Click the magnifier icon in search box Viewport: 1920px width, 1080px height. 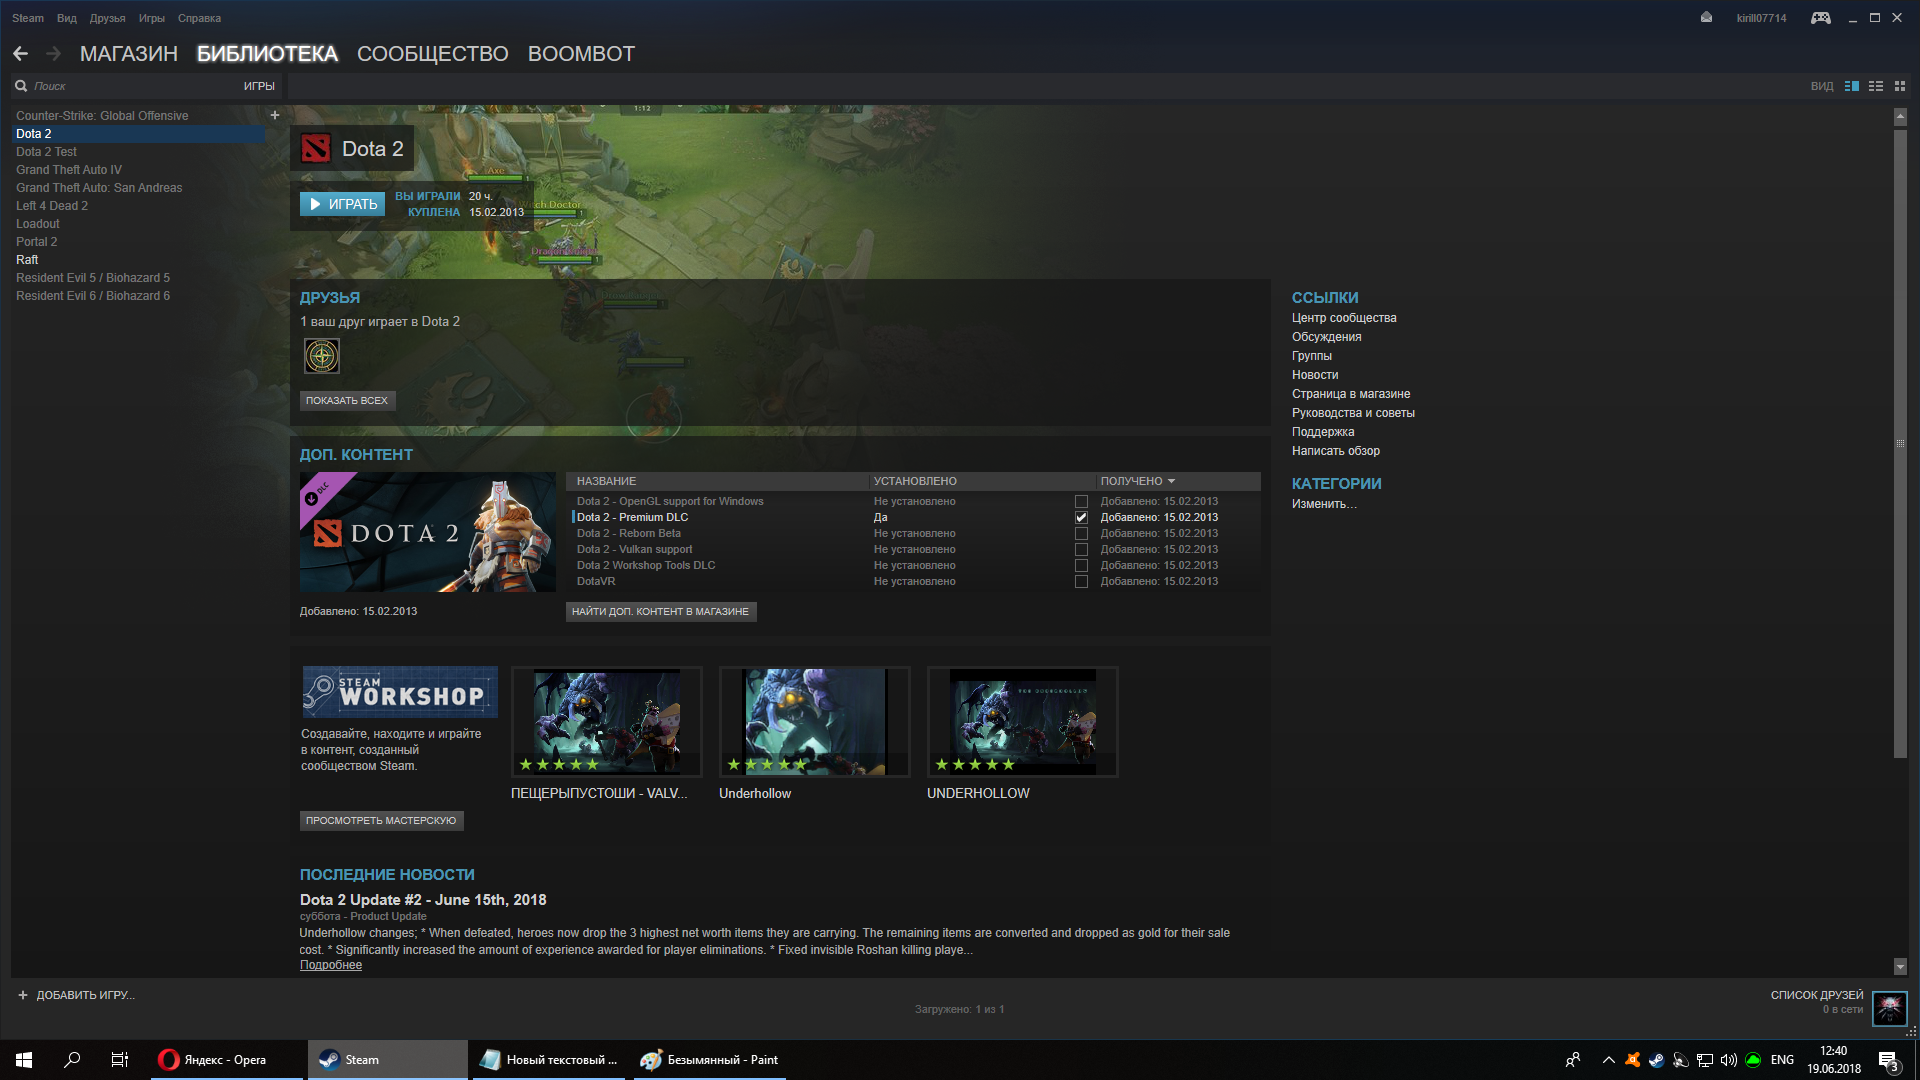tap(21, 86)
